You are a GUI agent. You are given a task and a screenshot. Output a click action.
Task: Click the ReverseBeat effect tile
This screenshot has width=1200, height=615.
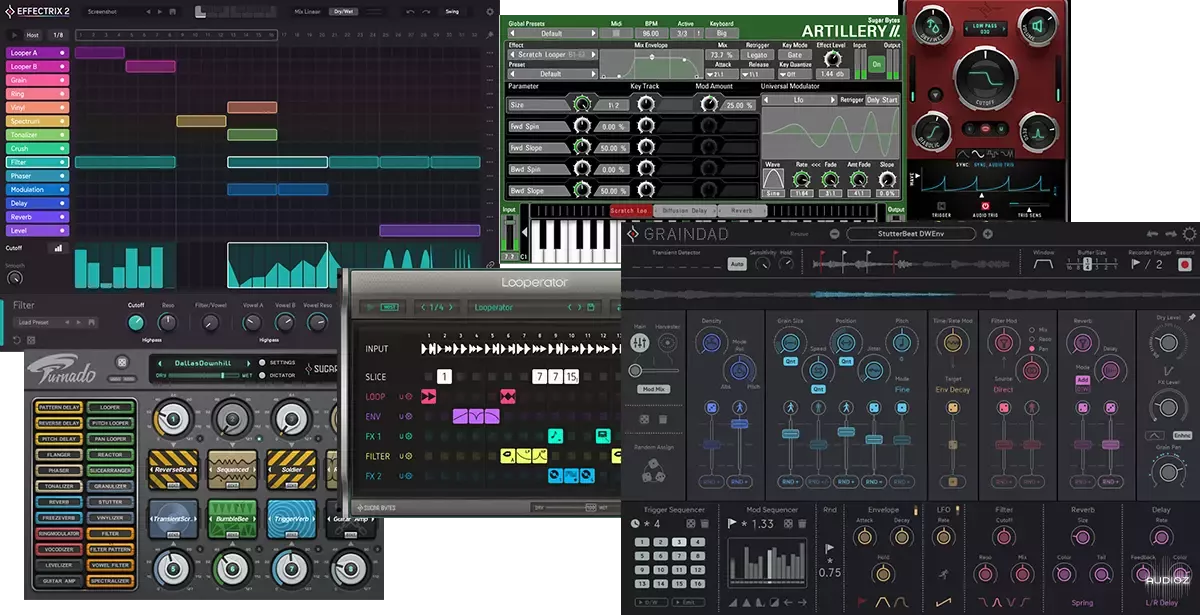(x=172, y=468)
